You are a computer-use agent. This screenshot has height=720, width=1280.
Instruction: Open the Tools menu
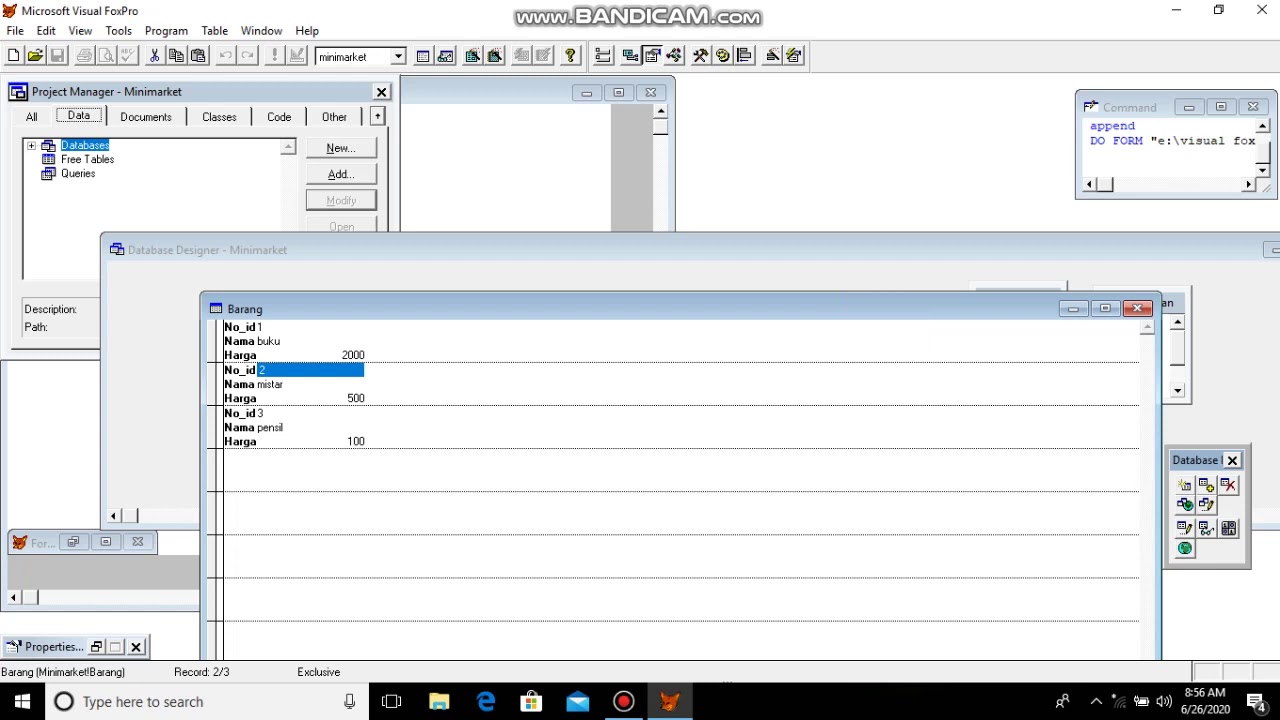(x=118, y=31)
